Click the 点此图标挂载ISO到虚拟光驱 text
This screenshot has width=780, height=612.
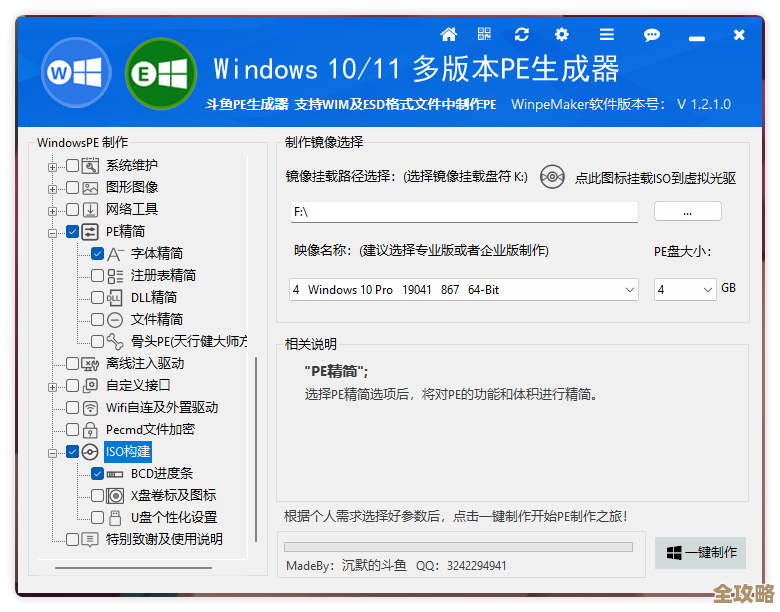tap(655, 178)
